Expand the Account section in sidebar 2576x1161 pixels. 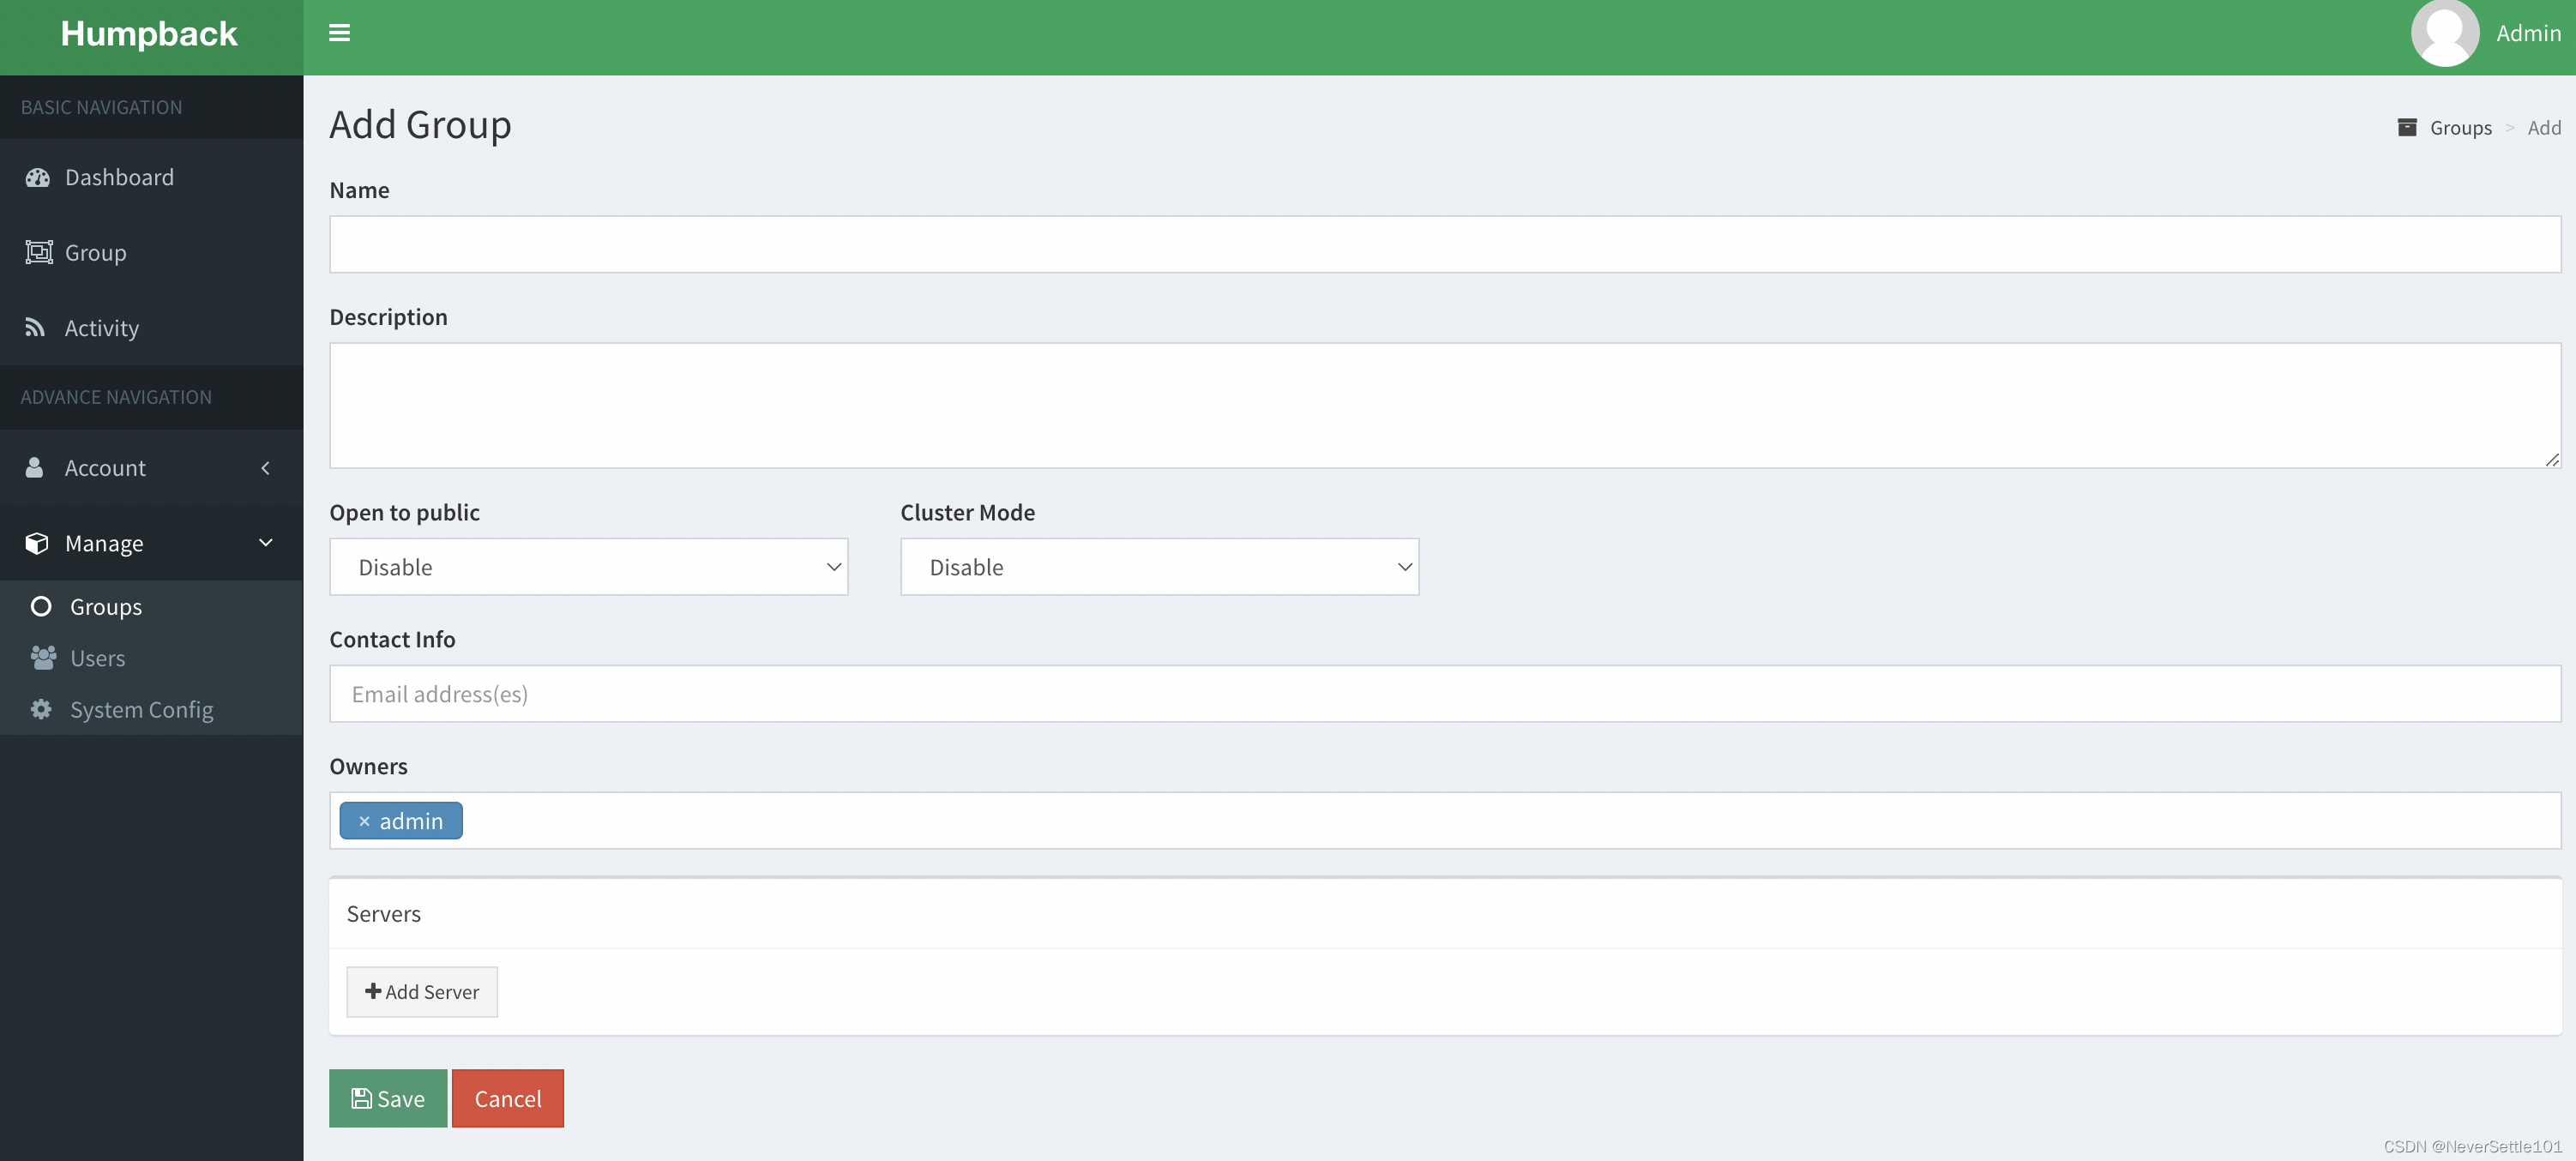tap(263, 466)
